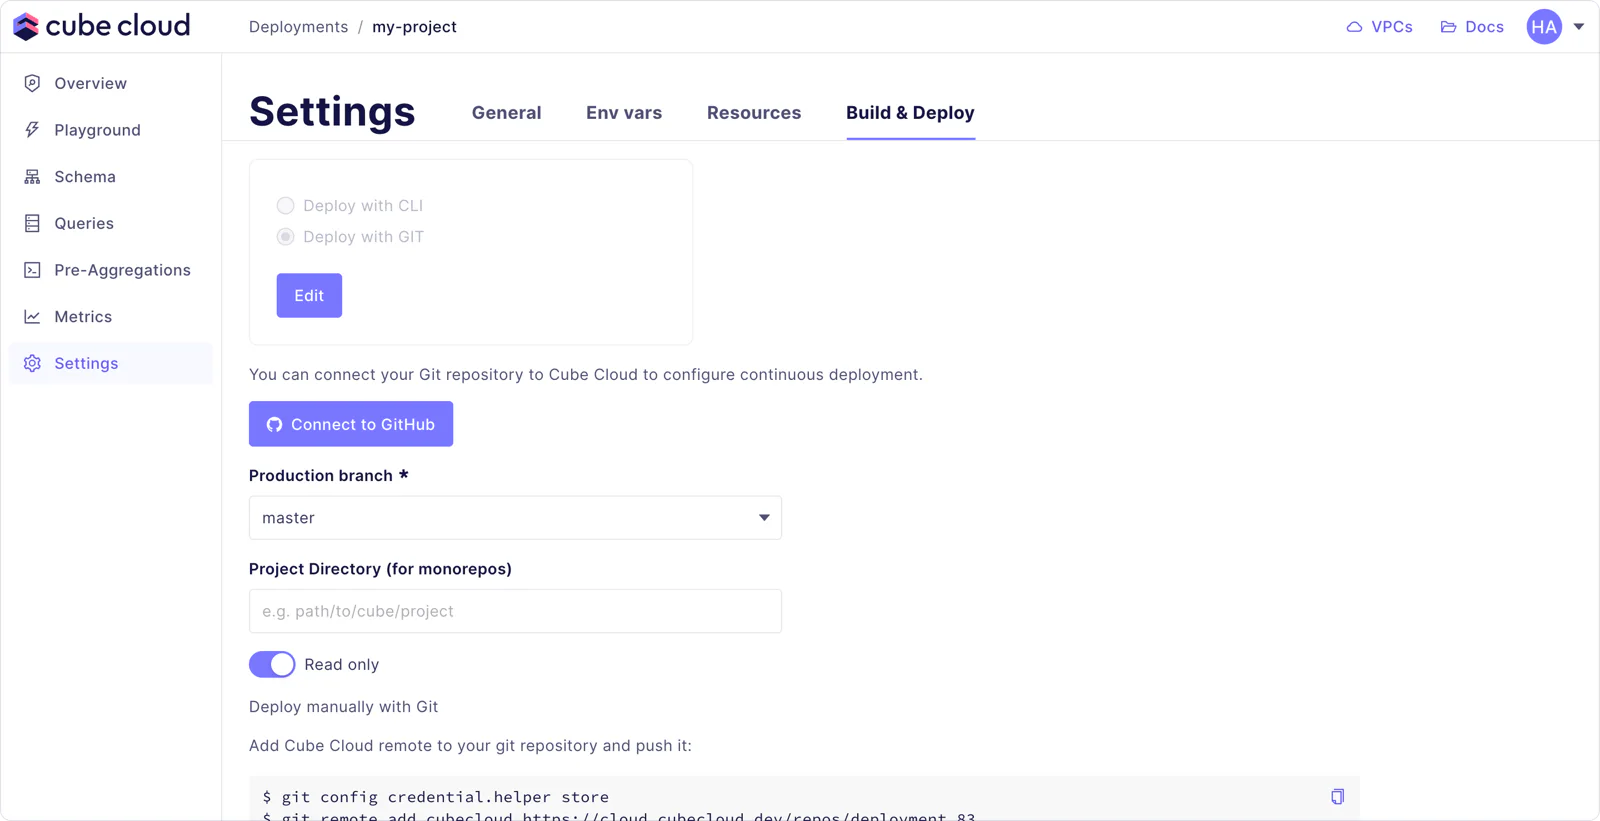Click my-project in the breadcrumb

click(x=414, y=27)
